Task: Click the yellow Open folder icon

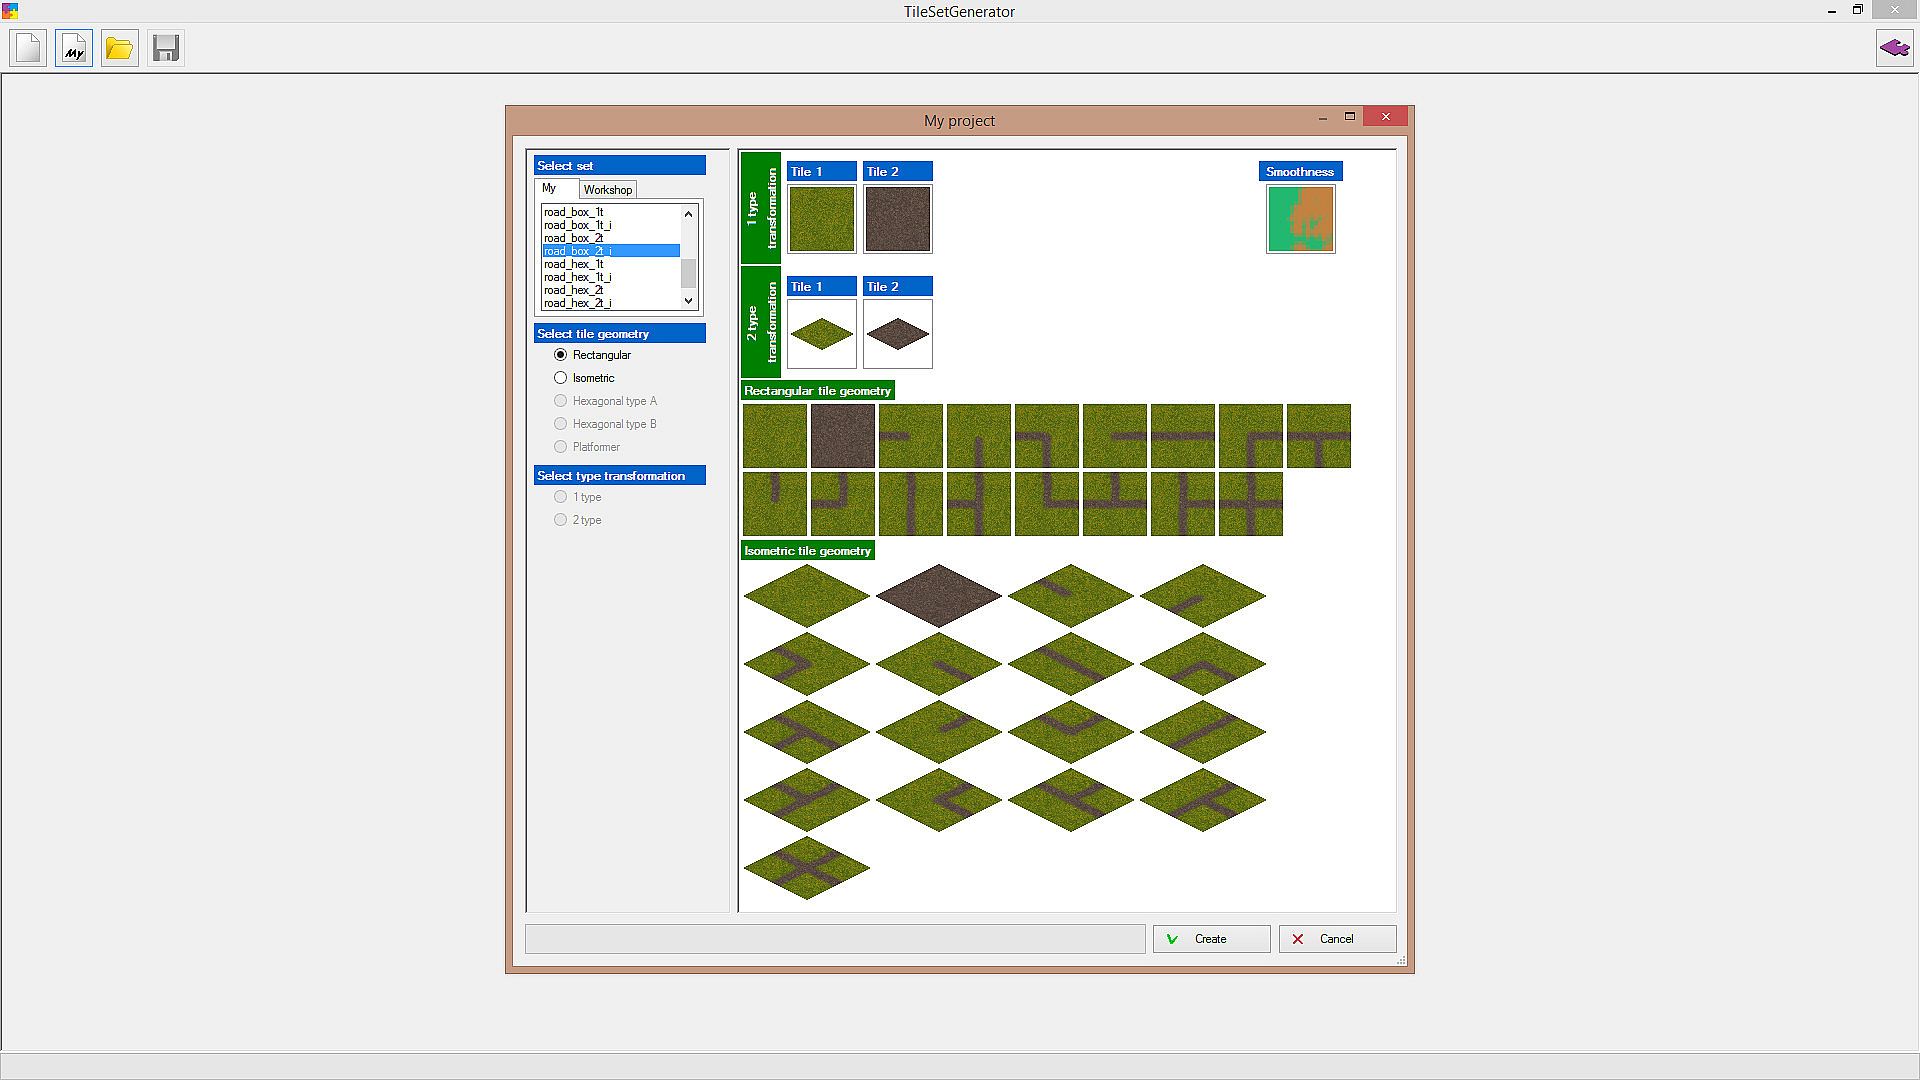Action: (119, 48)
